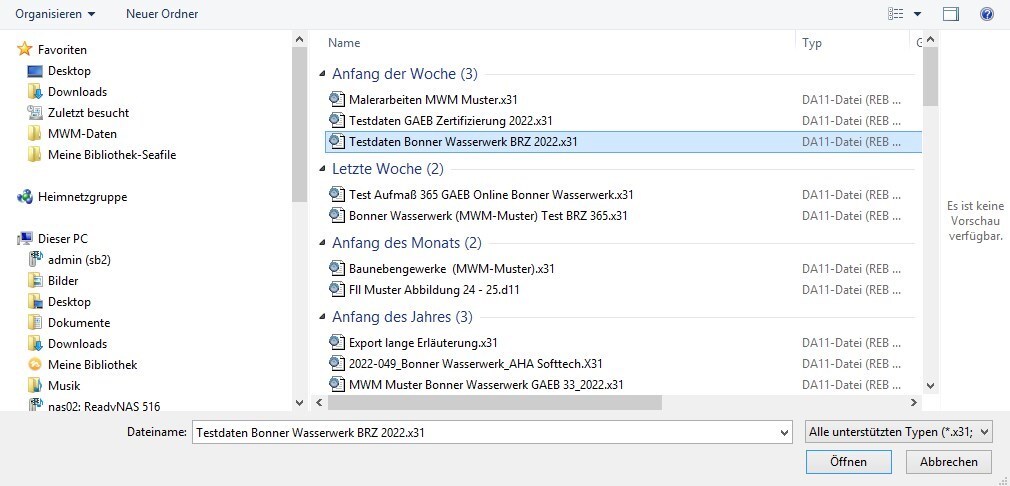Image resolution: width=1010 pixels, height=486 pixels.
Task: Collapse the Letzte Woche group
Action: click(322, 169)
